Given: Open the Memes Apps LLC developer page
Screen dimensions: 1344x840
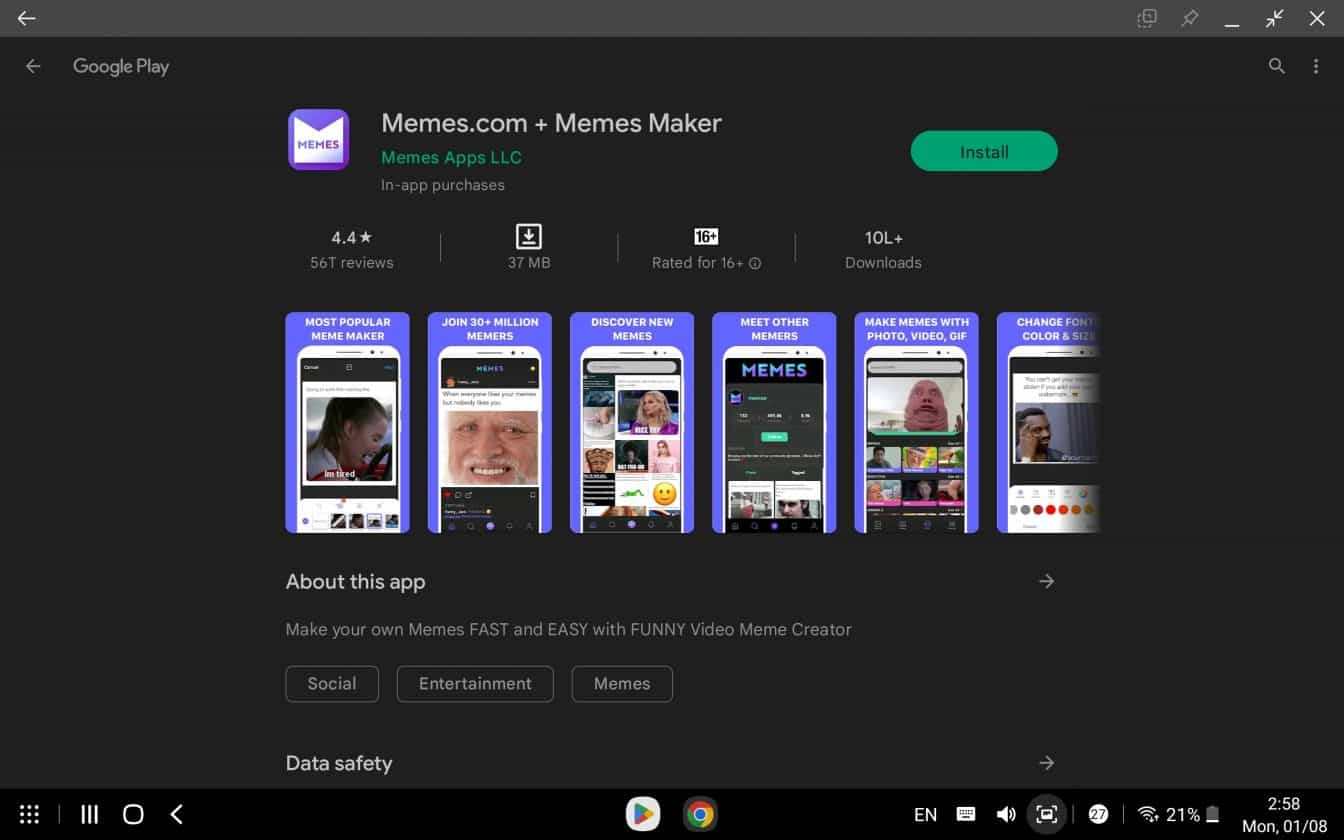Looking at the screenshot, I should click(x=451, y=157).
